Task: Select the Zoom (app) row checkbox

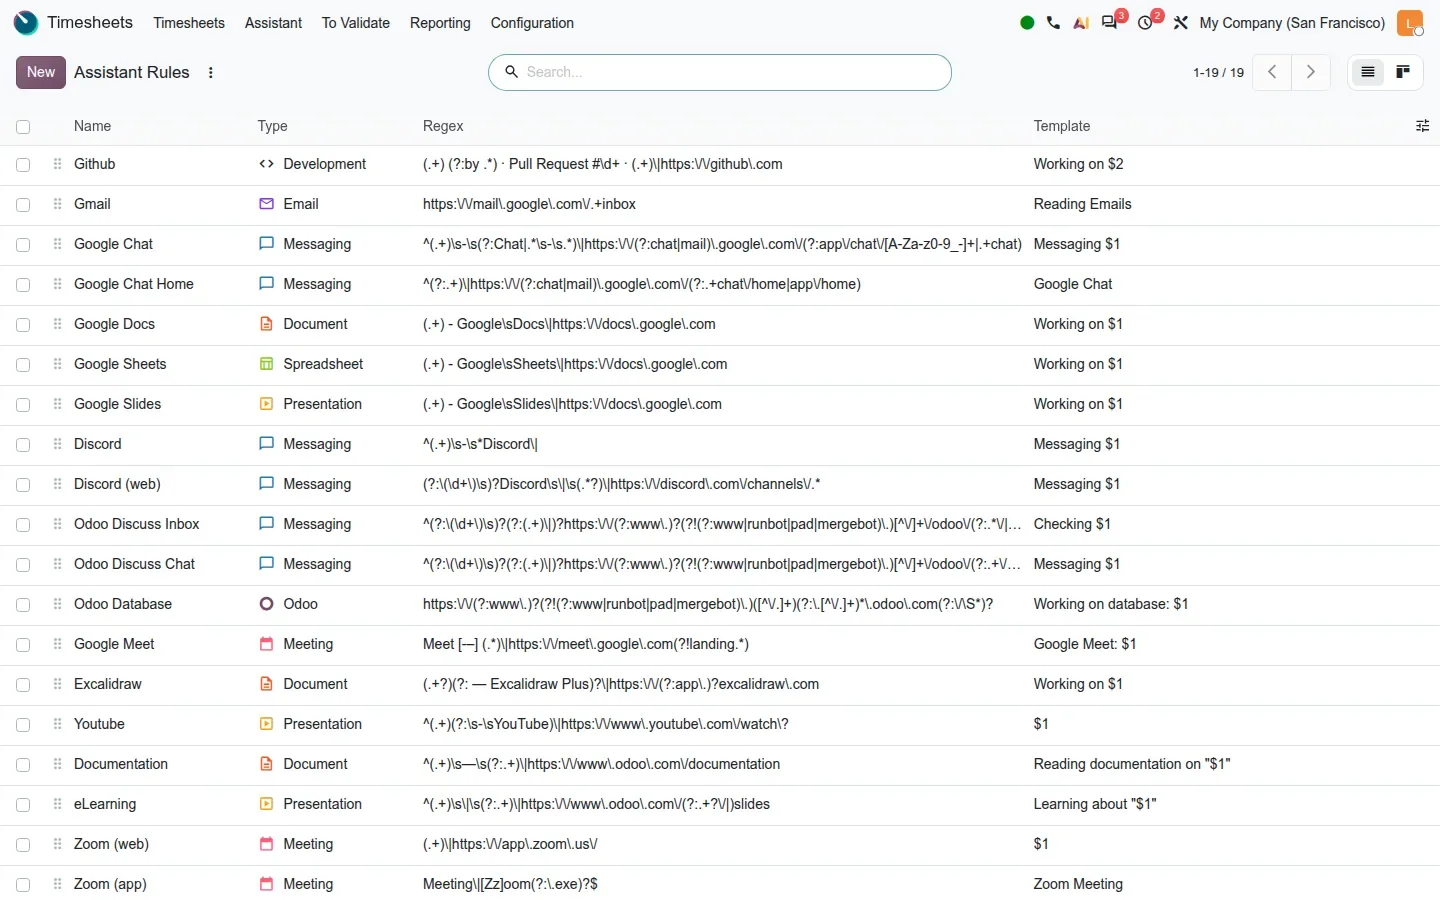Action: (23, 885)
